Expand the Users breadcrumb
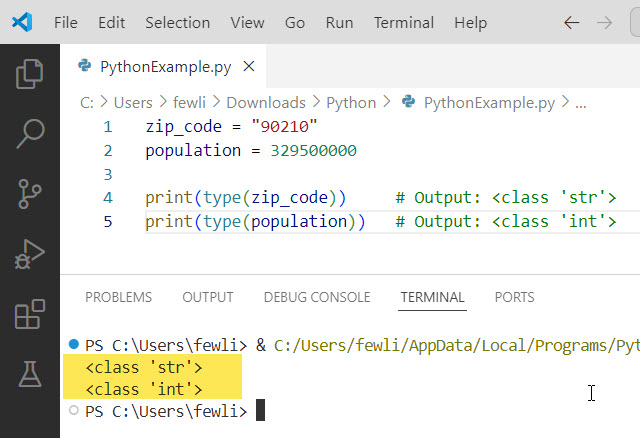 click(133, 102)
